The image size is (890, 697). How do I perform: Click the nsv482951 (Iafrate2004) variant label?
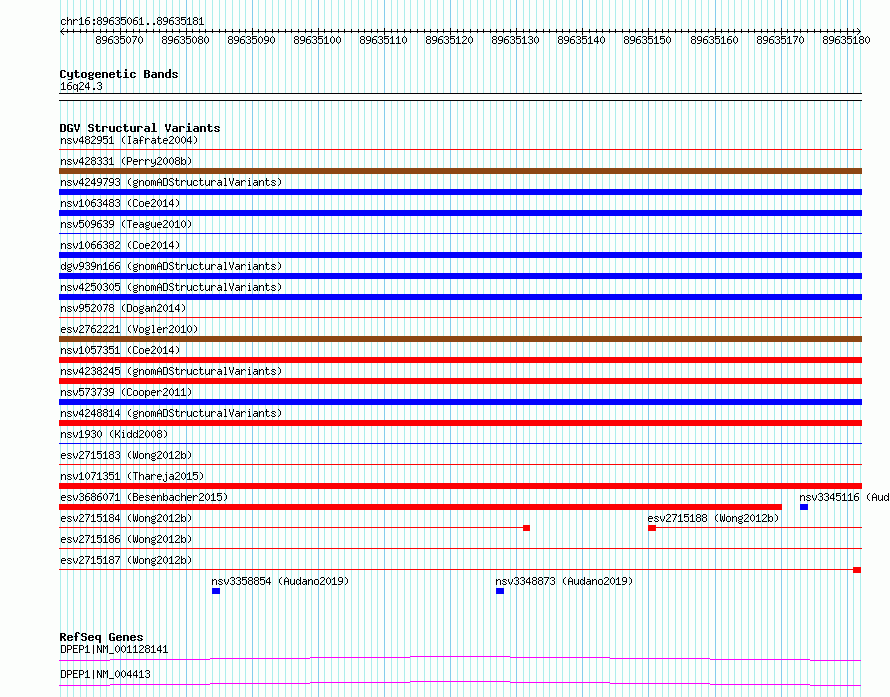pos(129,140)
